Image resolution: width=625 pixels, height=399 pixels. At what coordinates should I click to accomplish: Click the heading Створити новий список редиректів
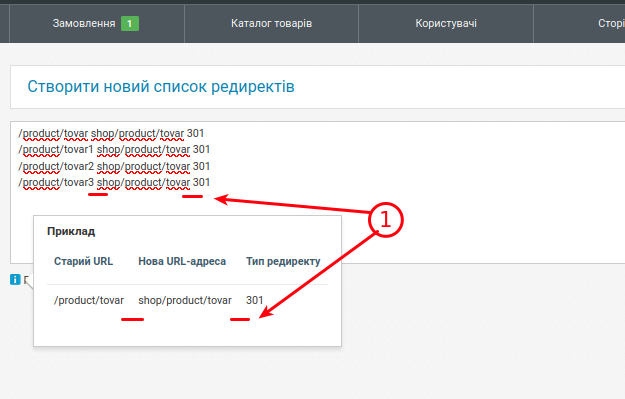(161, 86)
